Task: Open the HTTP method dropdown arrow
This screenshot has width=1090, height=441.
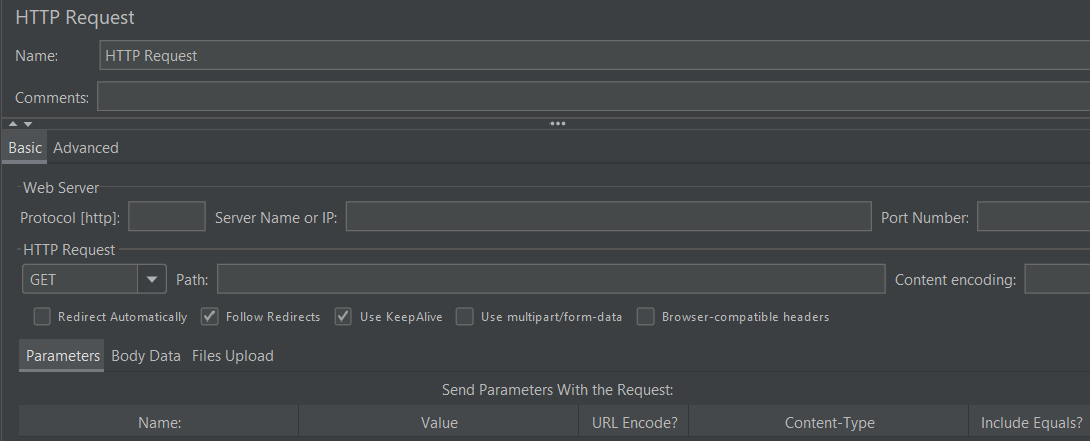Action: [x=152, y=280]
